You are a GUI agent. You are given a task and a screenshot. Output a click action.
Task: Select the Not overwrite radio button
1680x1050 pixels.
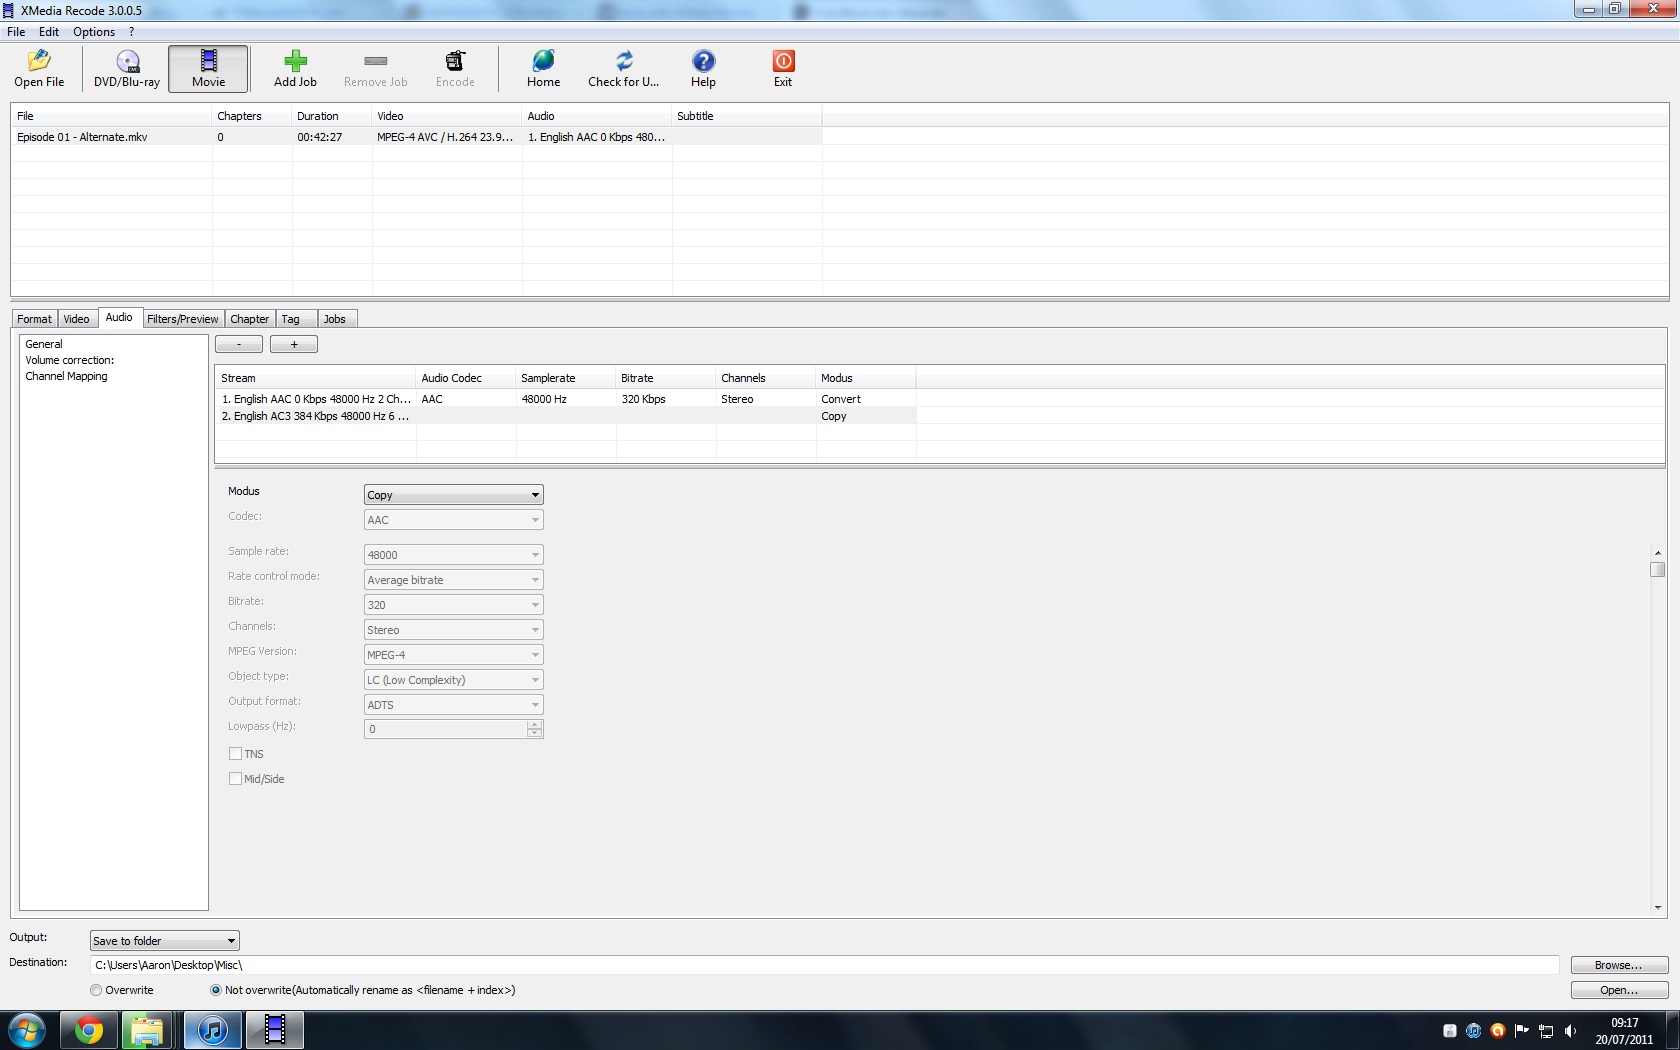(216, 990)
